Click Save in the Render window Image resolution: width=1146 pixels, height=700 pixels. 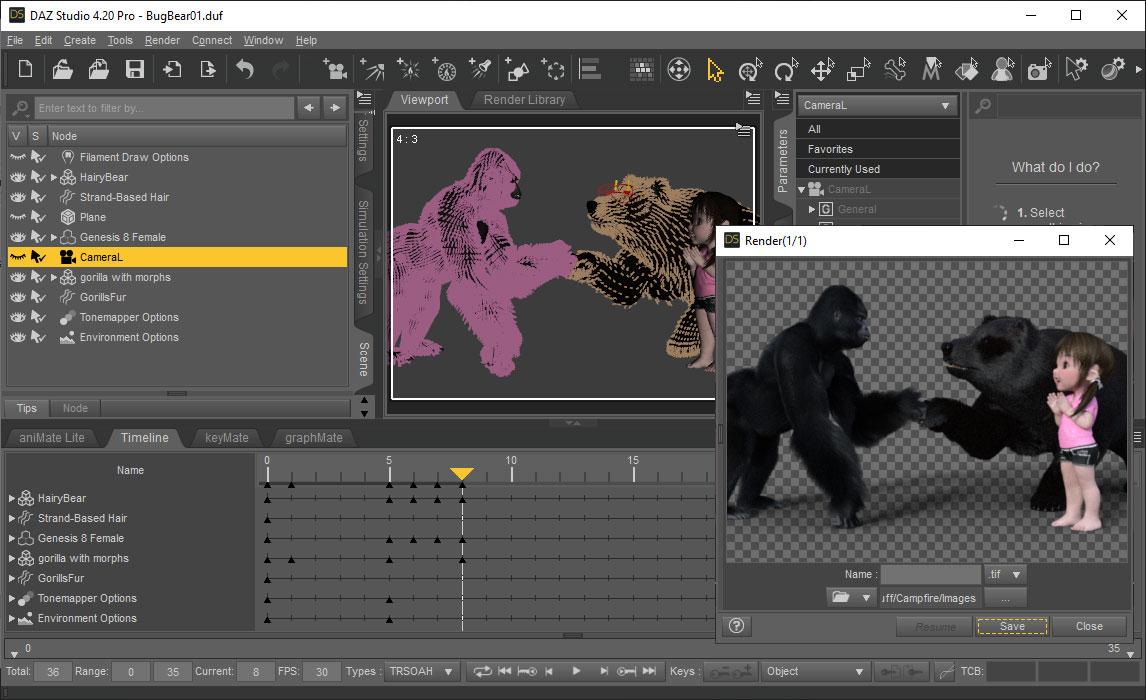(x=1012, y=626)
